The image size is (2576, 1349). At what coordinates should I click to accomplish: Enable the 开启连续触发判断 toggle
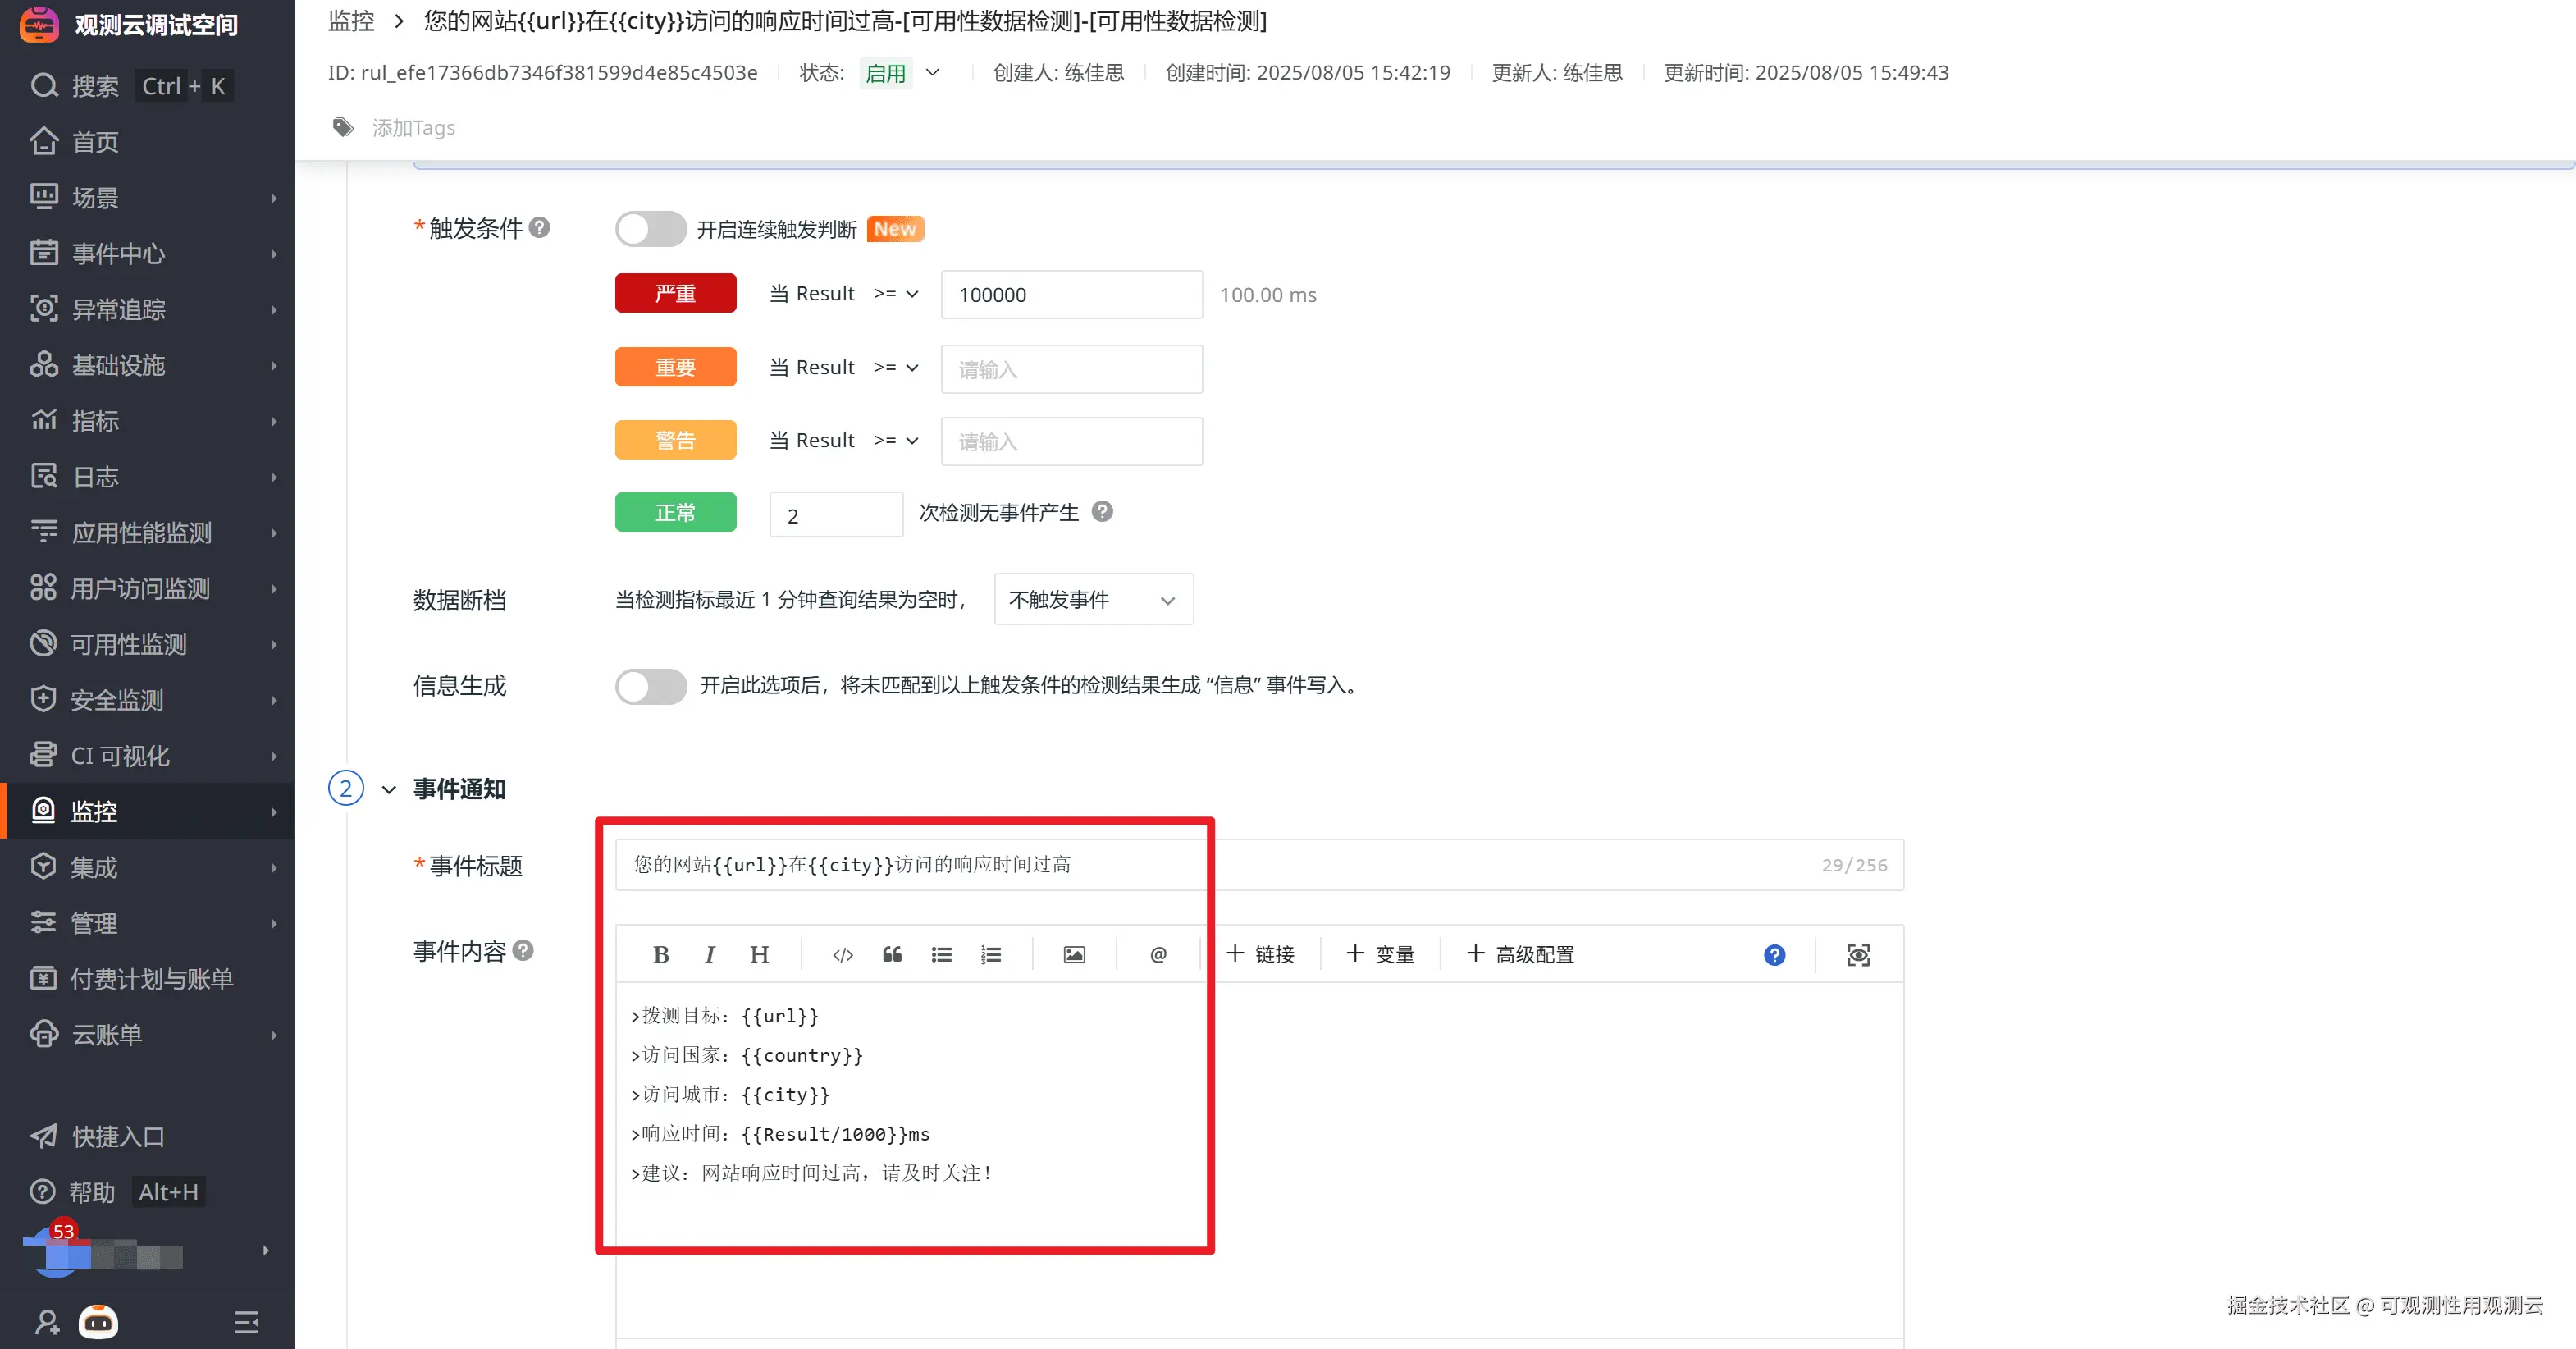pos(650,229)
